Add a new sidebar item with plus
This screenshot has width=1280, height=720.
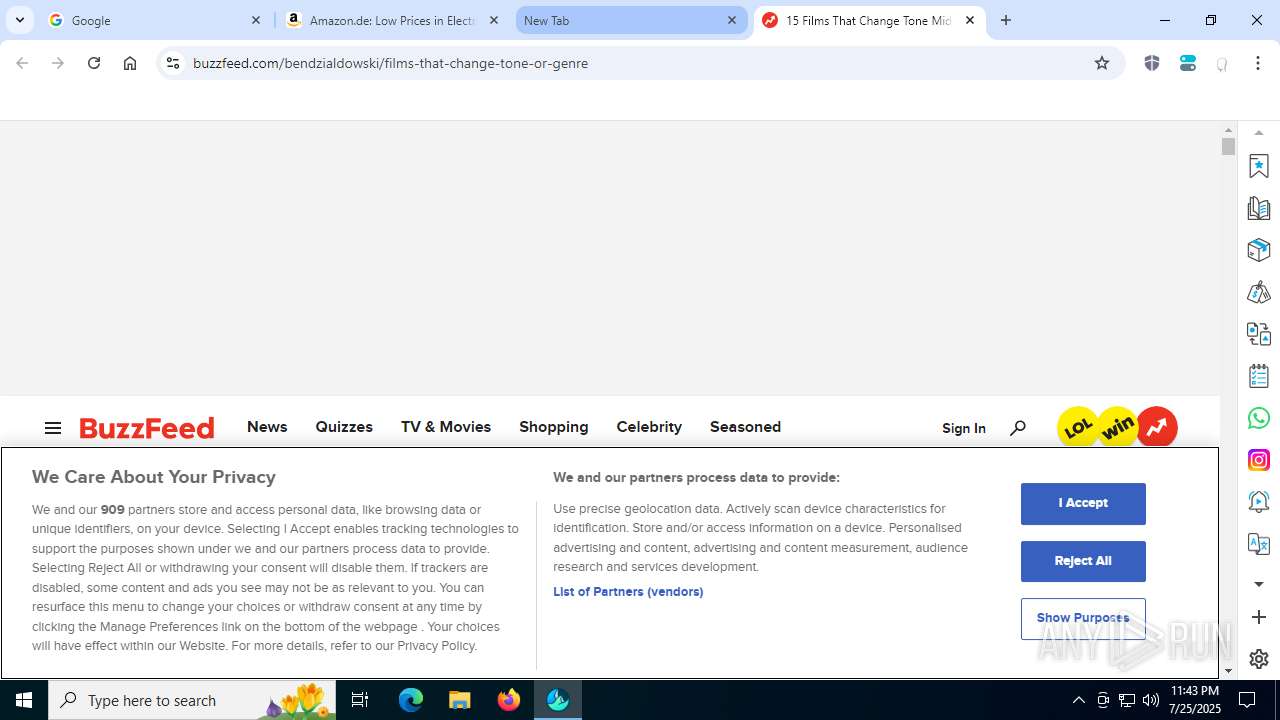click(1259, 617)
